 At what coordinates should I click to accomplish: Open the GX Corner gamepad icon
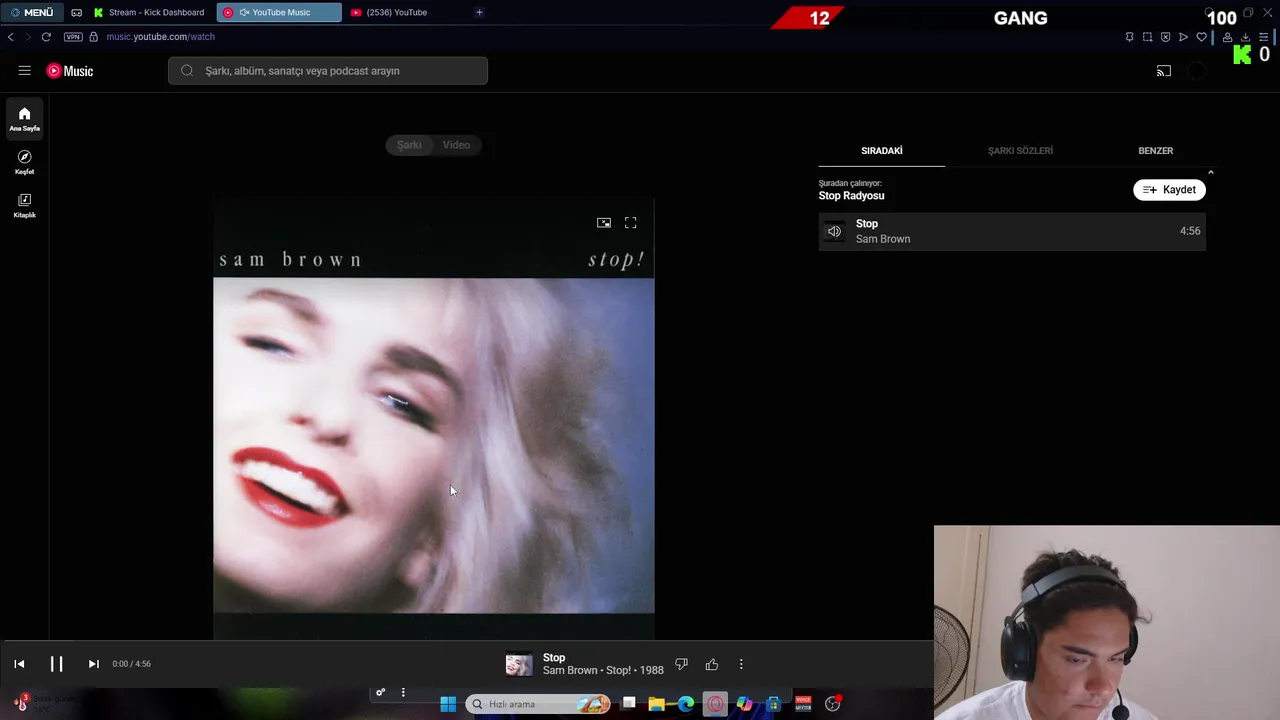[x=76, y=12]
